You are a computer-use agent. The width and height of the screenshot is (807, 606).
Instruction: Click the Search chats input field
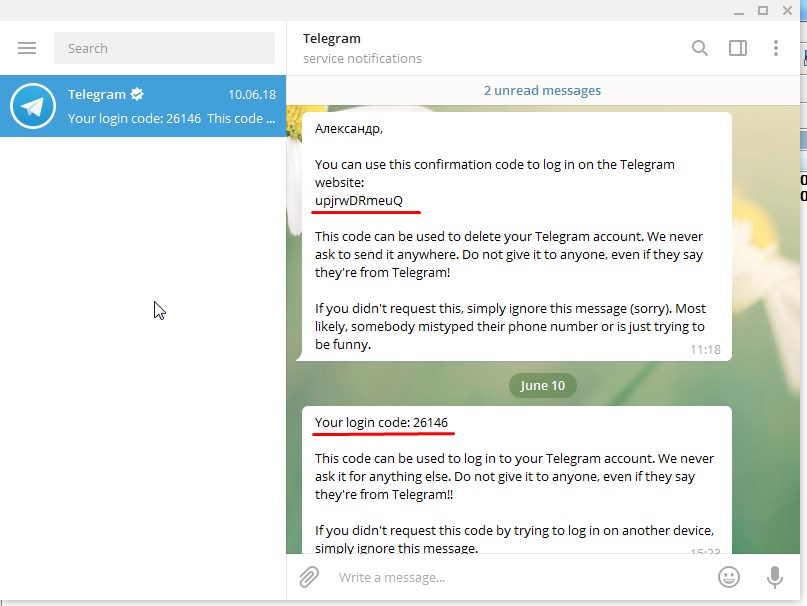(164, 48)
